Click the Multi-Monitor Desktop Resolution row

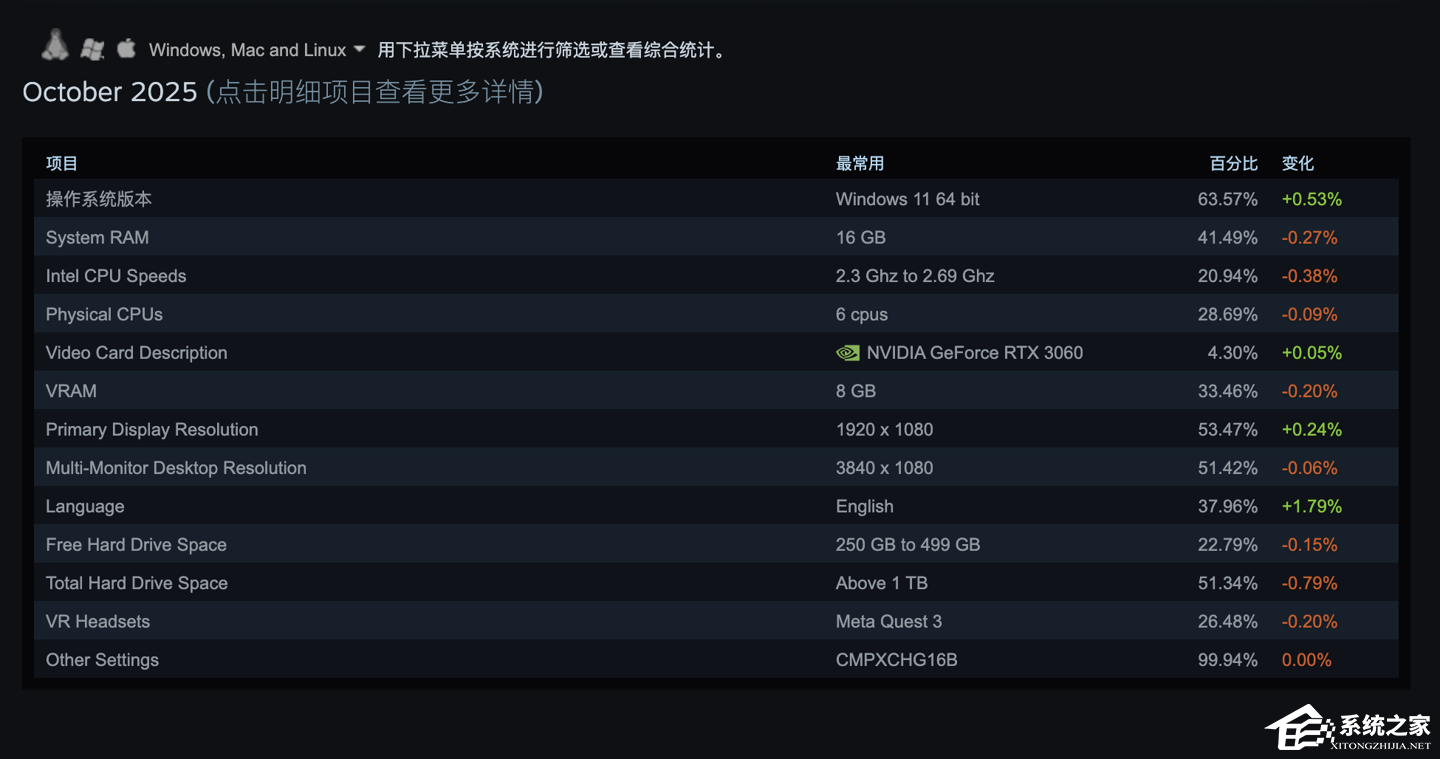tap(176, 467)
